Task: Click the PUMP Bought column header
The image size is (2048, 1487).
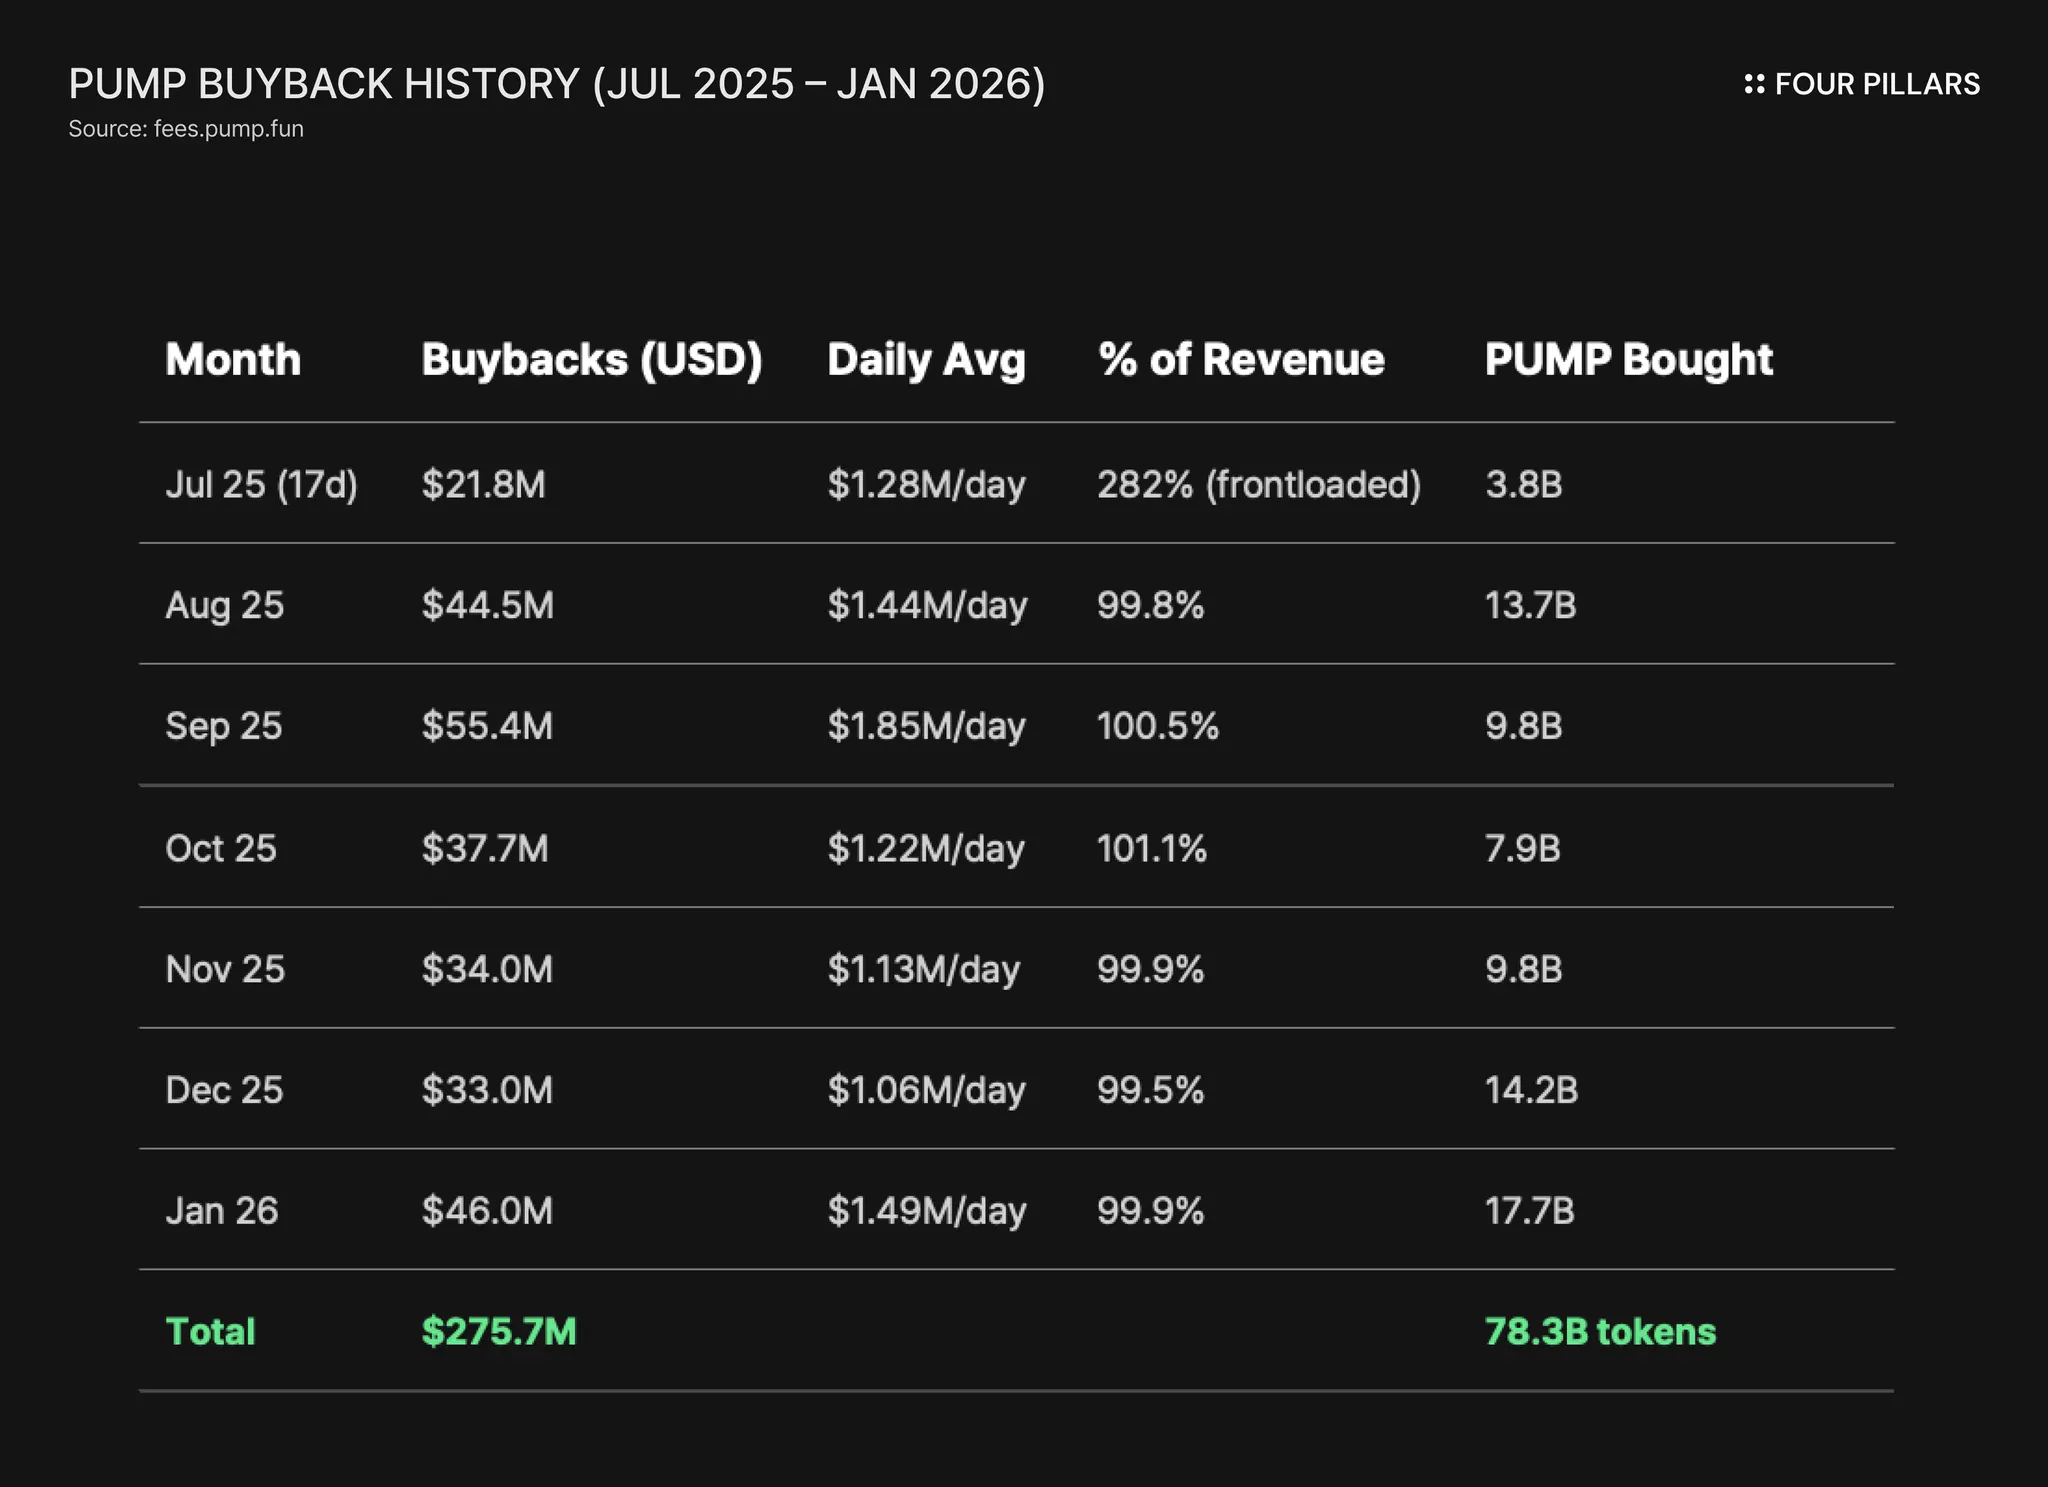Action: tap(1628, 360)
